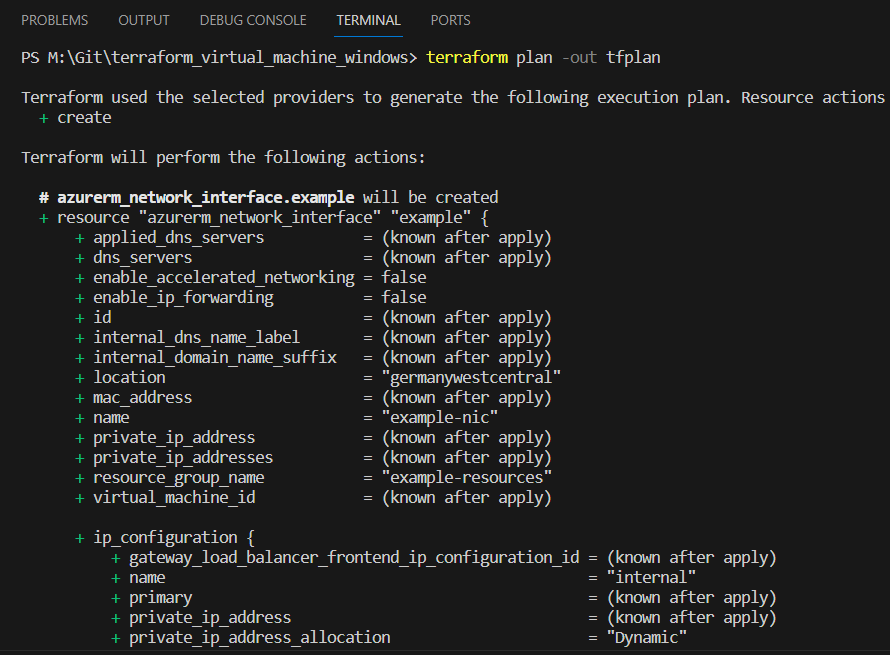Click the '"germanywestcentral"' location value
This screenshot has height=655, width=890.
click(x=471, y=377)
